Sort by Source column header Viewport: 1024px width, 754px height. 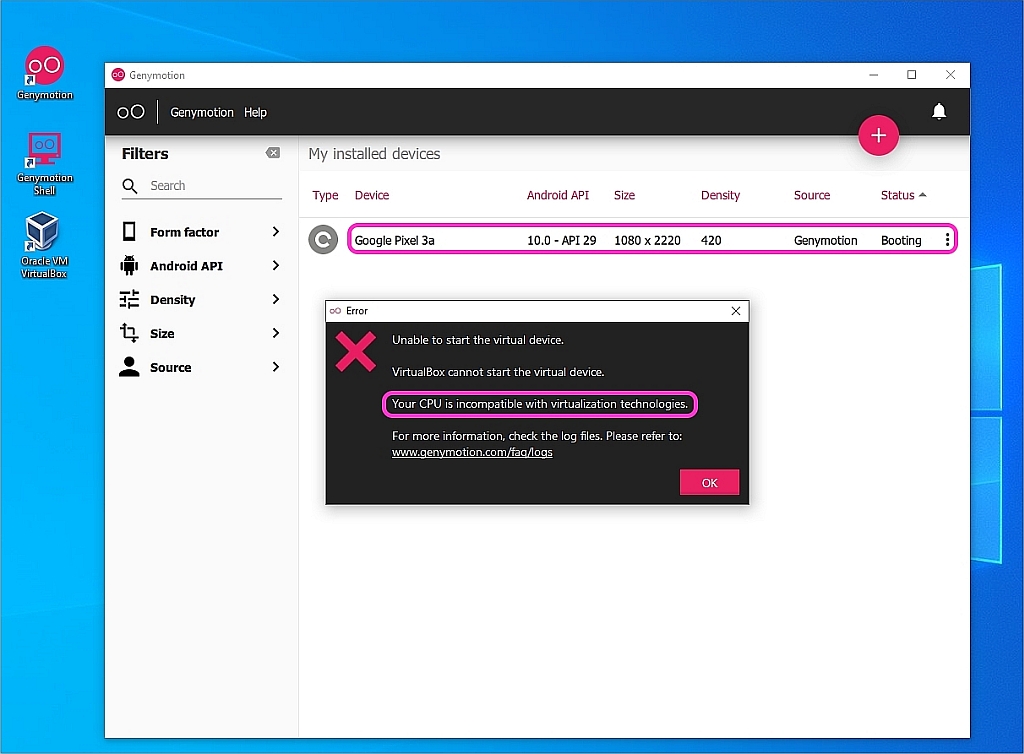click(x=812, y=195)
